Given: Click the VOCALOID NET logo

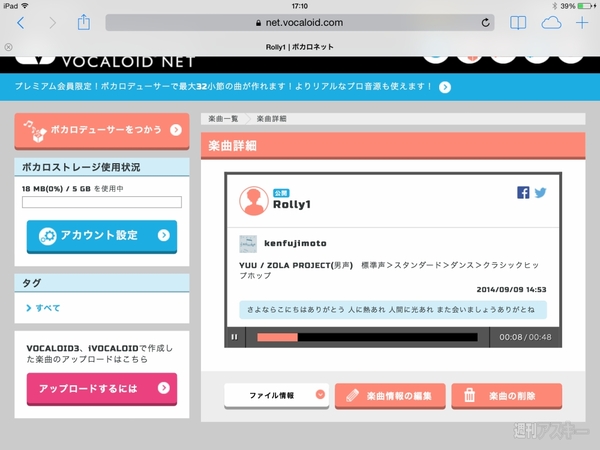Looking at the screenshot, I should (105, 62).
